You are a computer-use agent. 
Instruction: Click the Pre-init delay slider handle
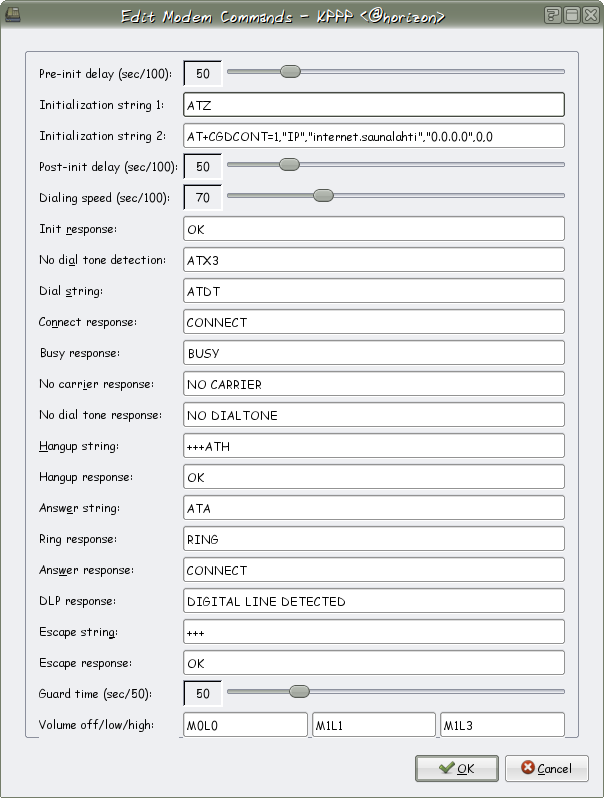(x=290, y=72)
